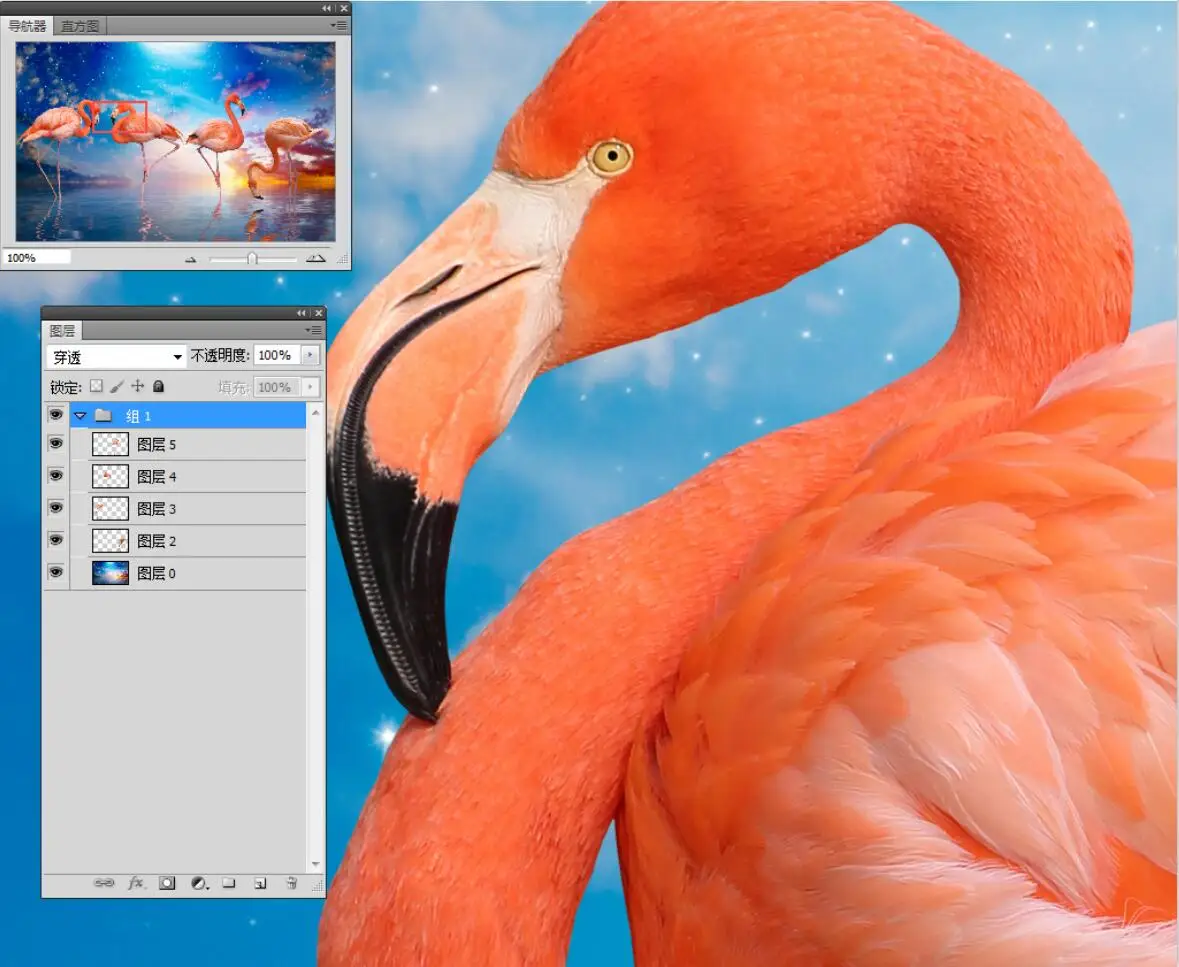Screen dimensions: 1179x967
Task: Click the link layers icon
Action: (x=104, y=883)
